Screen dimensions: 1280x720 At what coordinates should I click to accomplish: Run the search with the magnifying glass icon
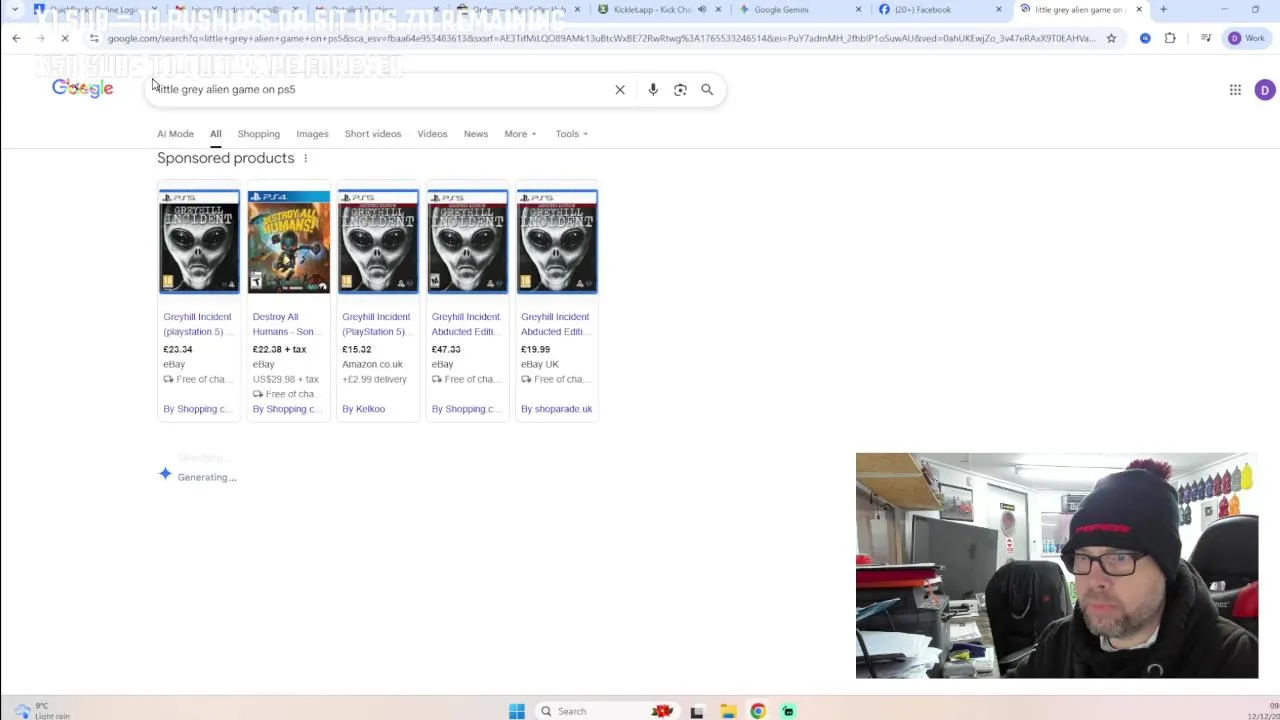click(707, 89)
